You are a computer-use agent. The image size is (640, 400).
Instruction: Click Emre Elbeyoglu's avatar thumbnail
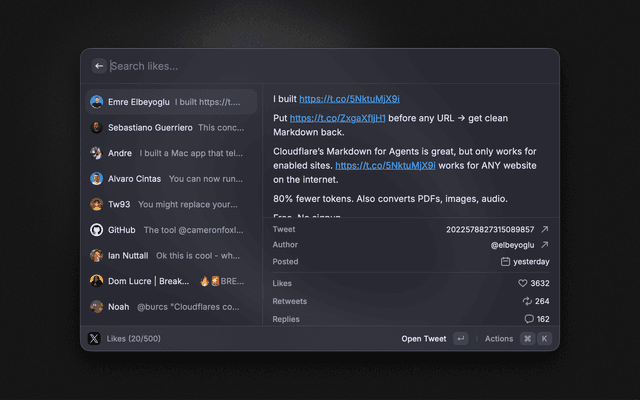pyautogui.click(x=97, y=102)
